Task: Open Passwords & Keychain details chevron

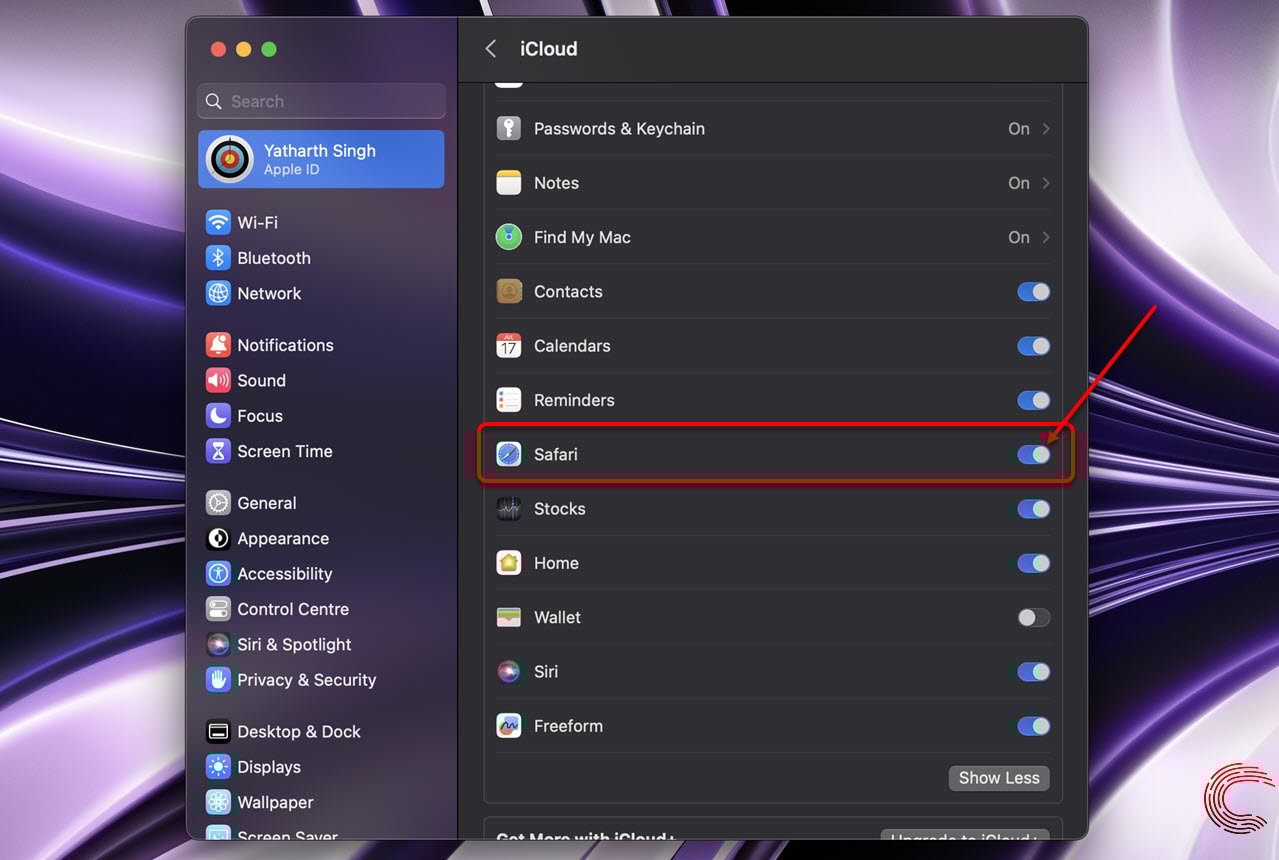Action: 1046,128
